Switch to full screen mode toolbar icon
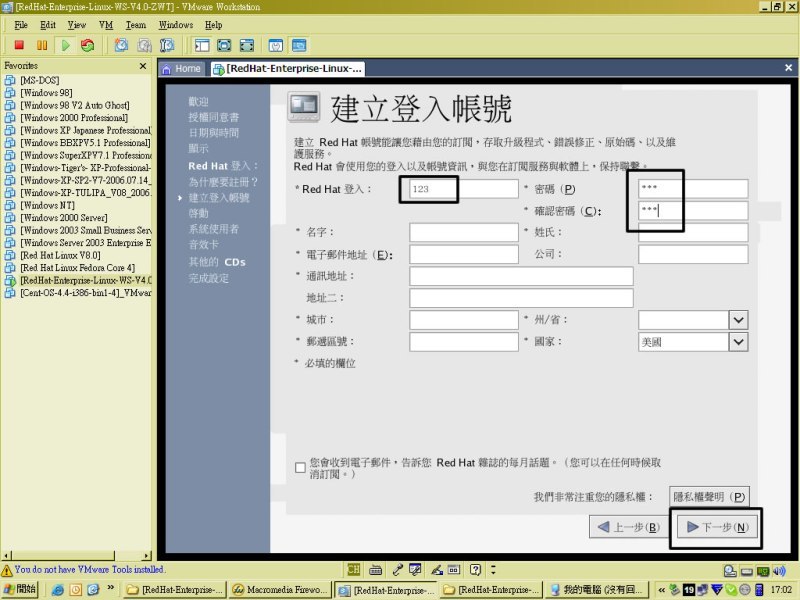 224,45
